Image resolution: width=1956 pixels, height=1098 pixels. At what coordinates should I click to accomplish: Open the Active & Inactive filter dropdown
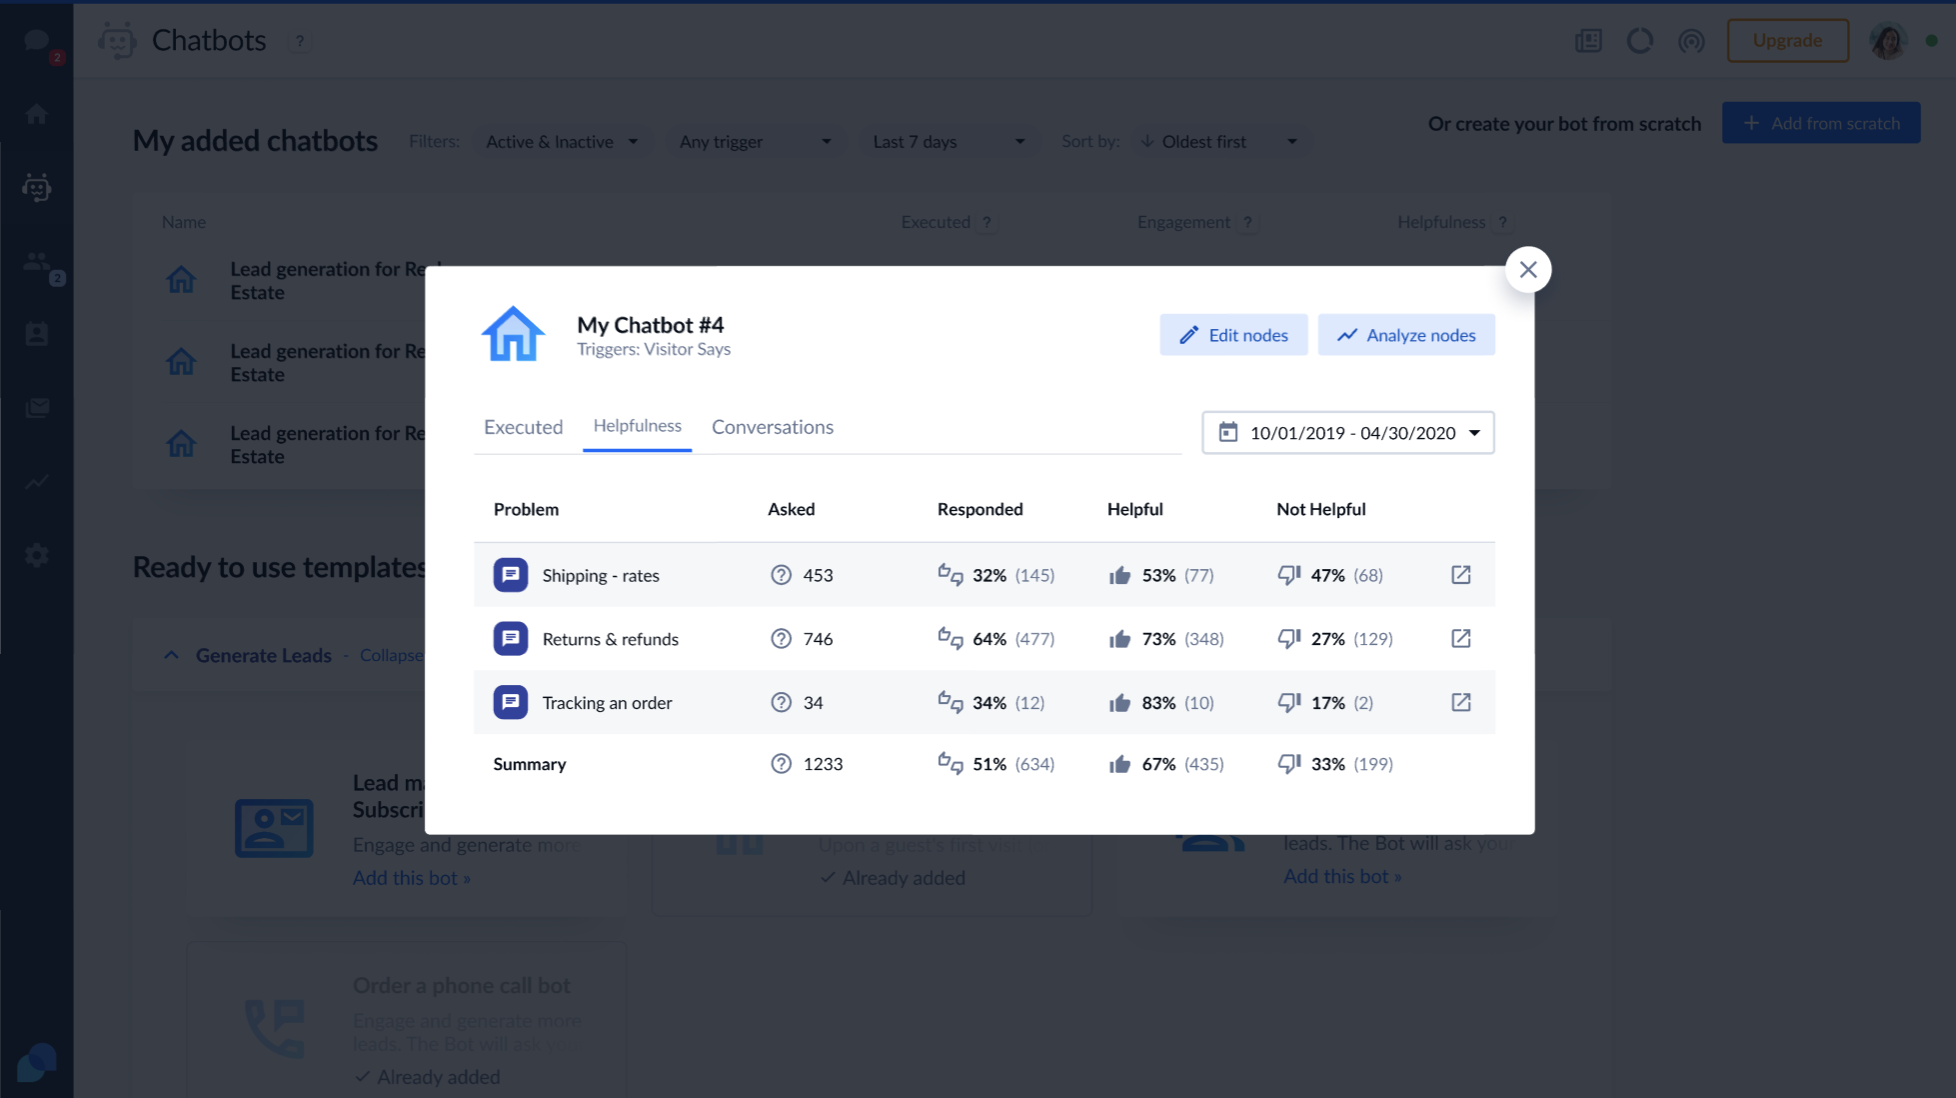pyautogui.click(x=561, y=142)
